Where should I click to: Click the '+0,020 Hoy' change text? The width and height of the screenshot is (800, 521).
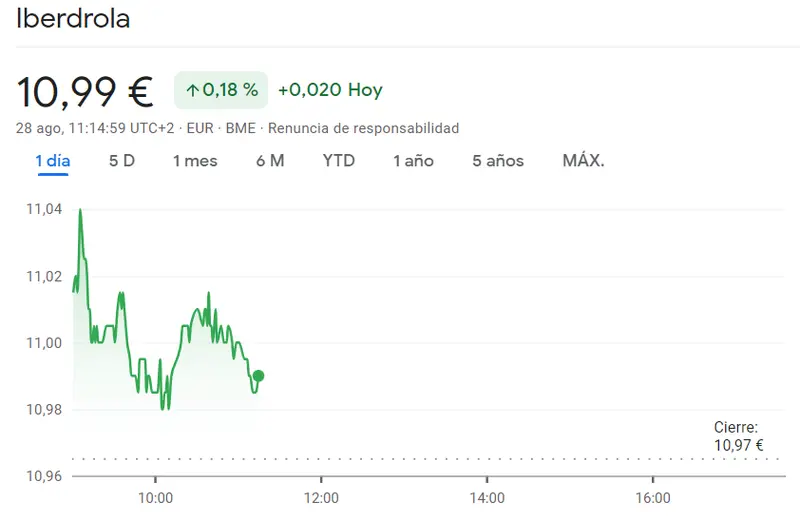pyautogui.click(x=330, y=90)
